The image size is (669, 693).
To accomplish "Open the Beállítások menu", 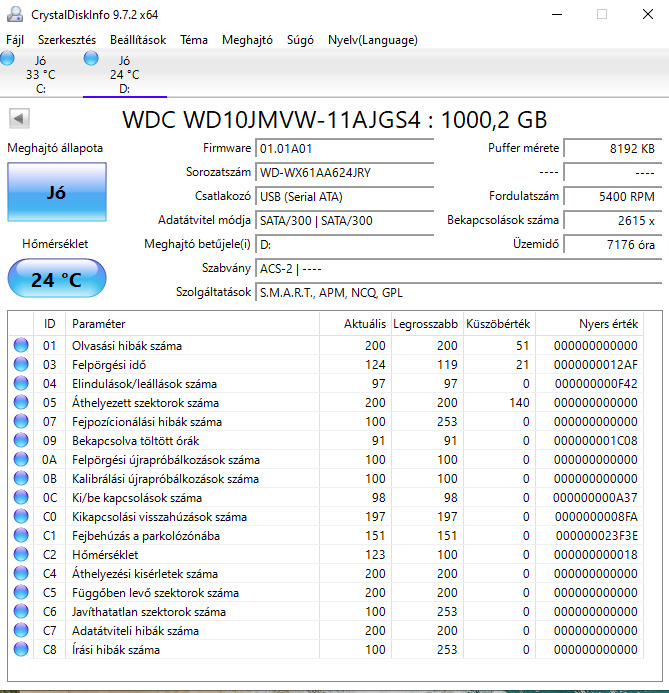I will (138, 40).
